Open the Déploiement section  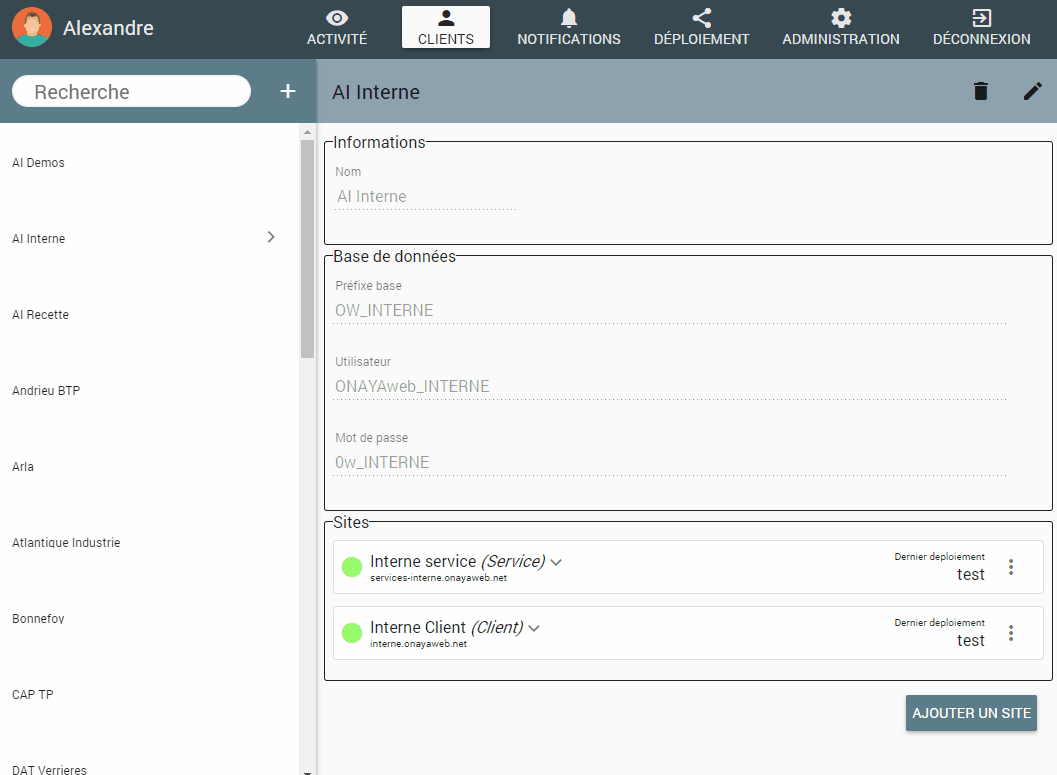(701, 28)
